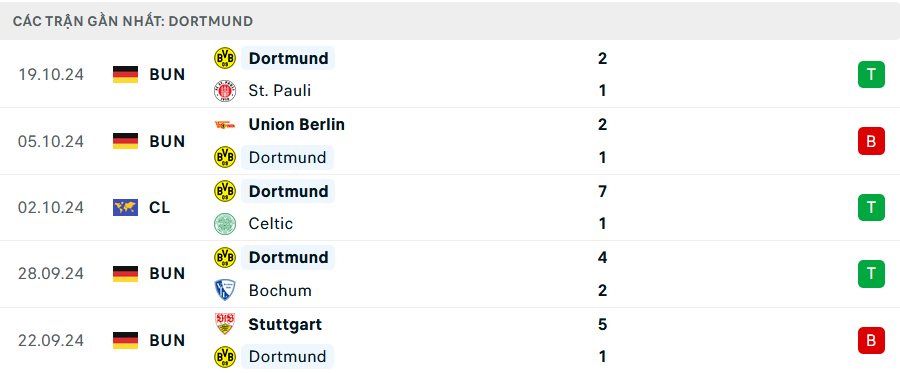Click the Champions League flag icon
Viewport: 900px width, 373px height.
pyautogui.click(x=125, y=207)
